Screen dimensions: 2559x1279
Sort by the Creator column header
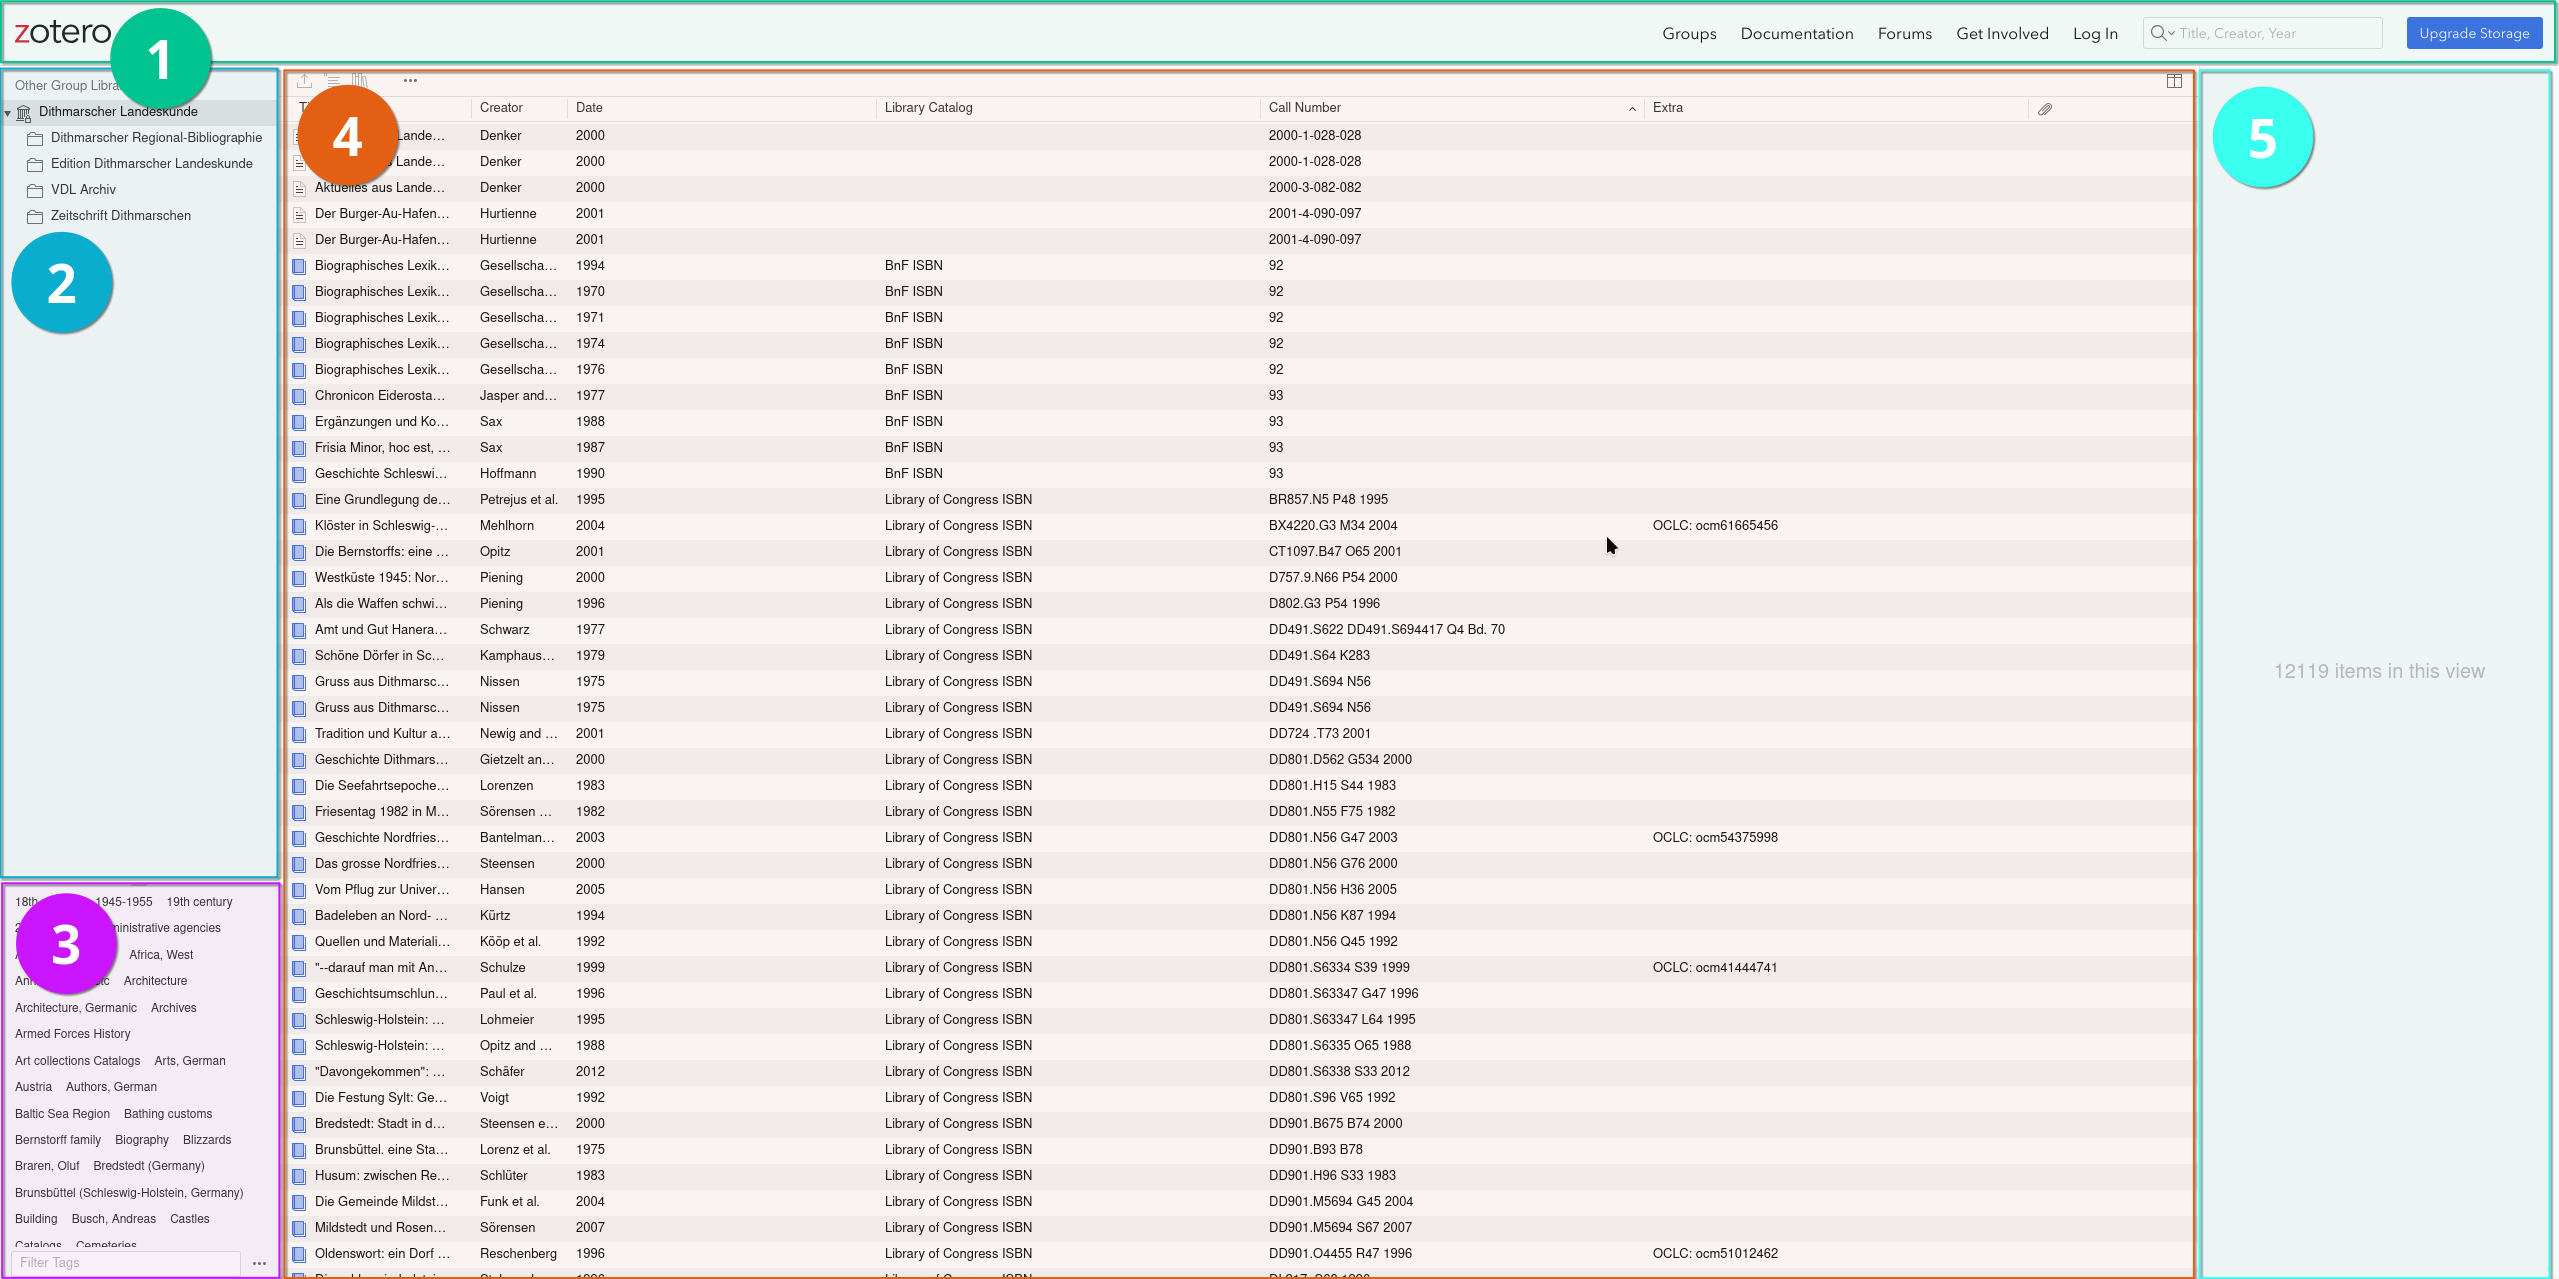coord(501,108)
